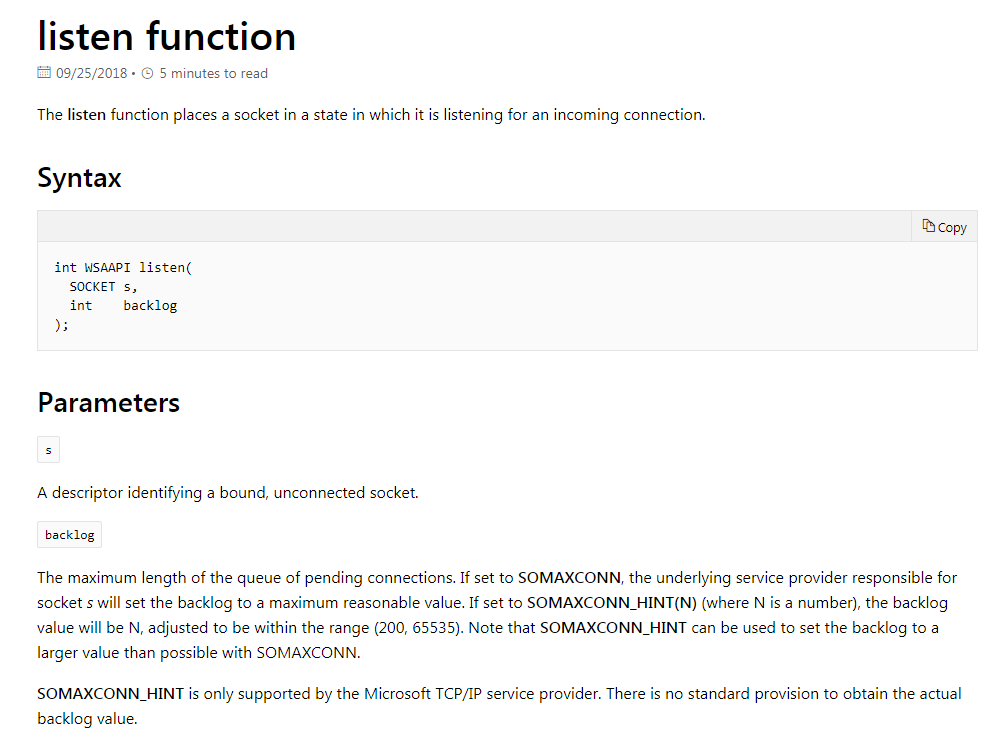The width and height of the screenshot is (994, 737).
Task: Click the "SOCKET s," line in code
Action: 103,286
